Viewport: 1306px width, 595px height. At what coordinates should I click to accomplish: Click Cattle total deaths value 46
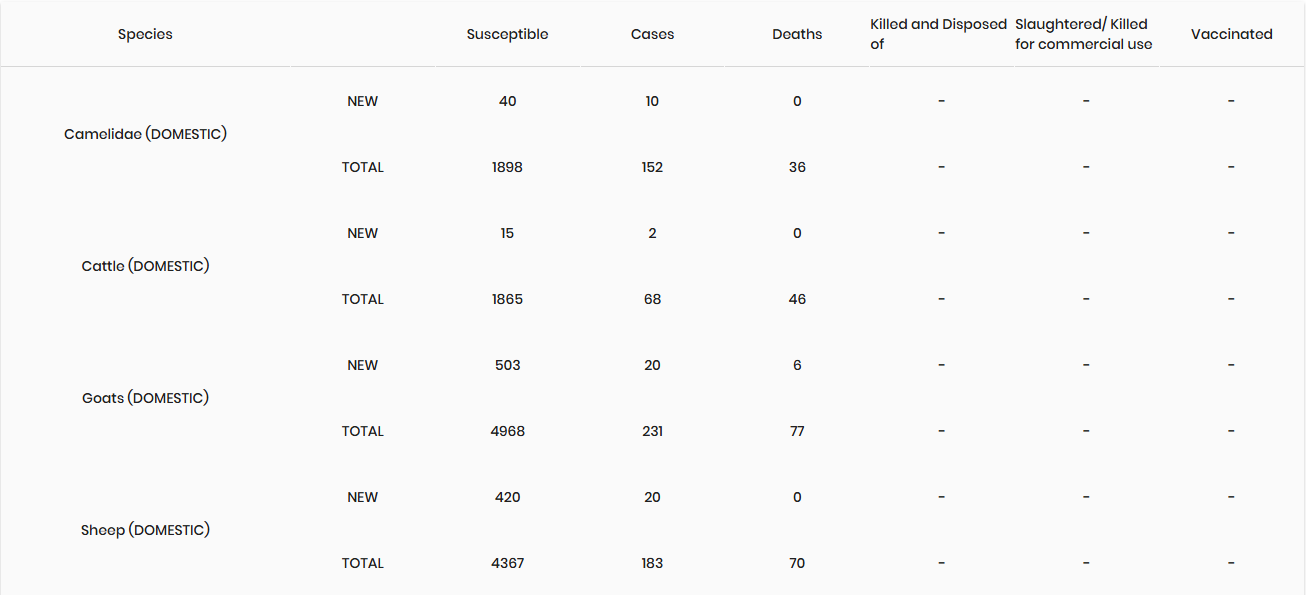(797, 299)
